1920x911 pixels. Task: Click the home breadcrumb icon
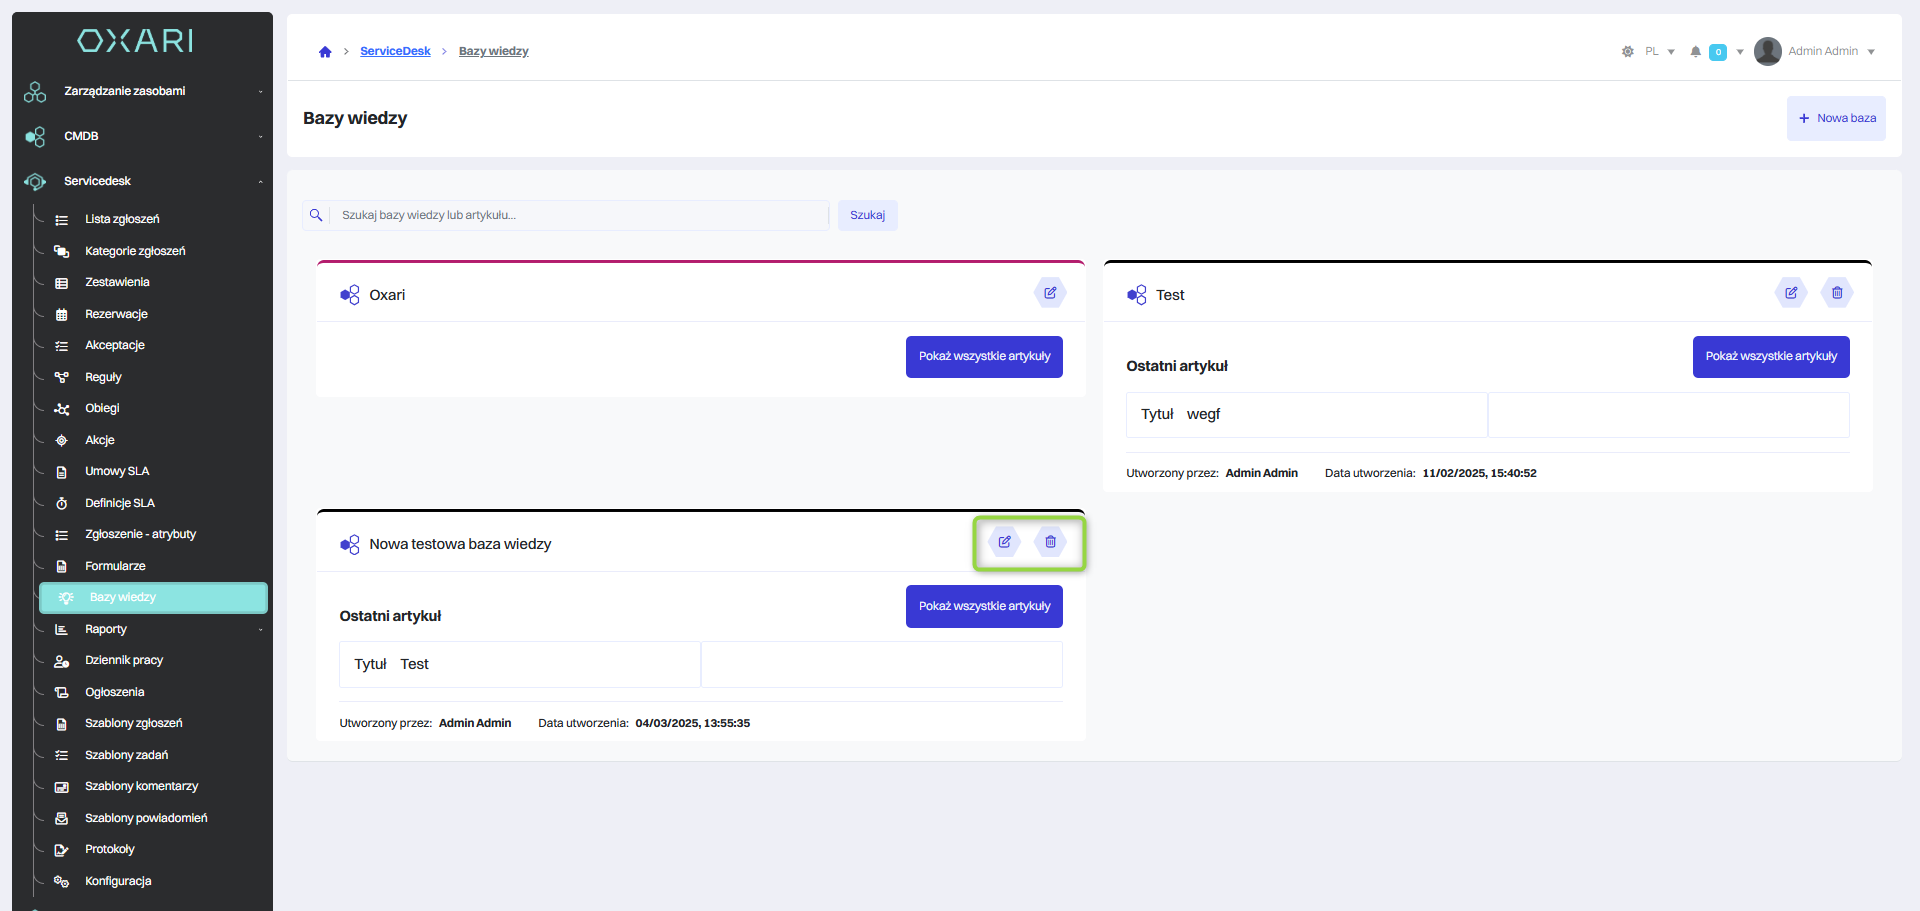pos(325,52)
